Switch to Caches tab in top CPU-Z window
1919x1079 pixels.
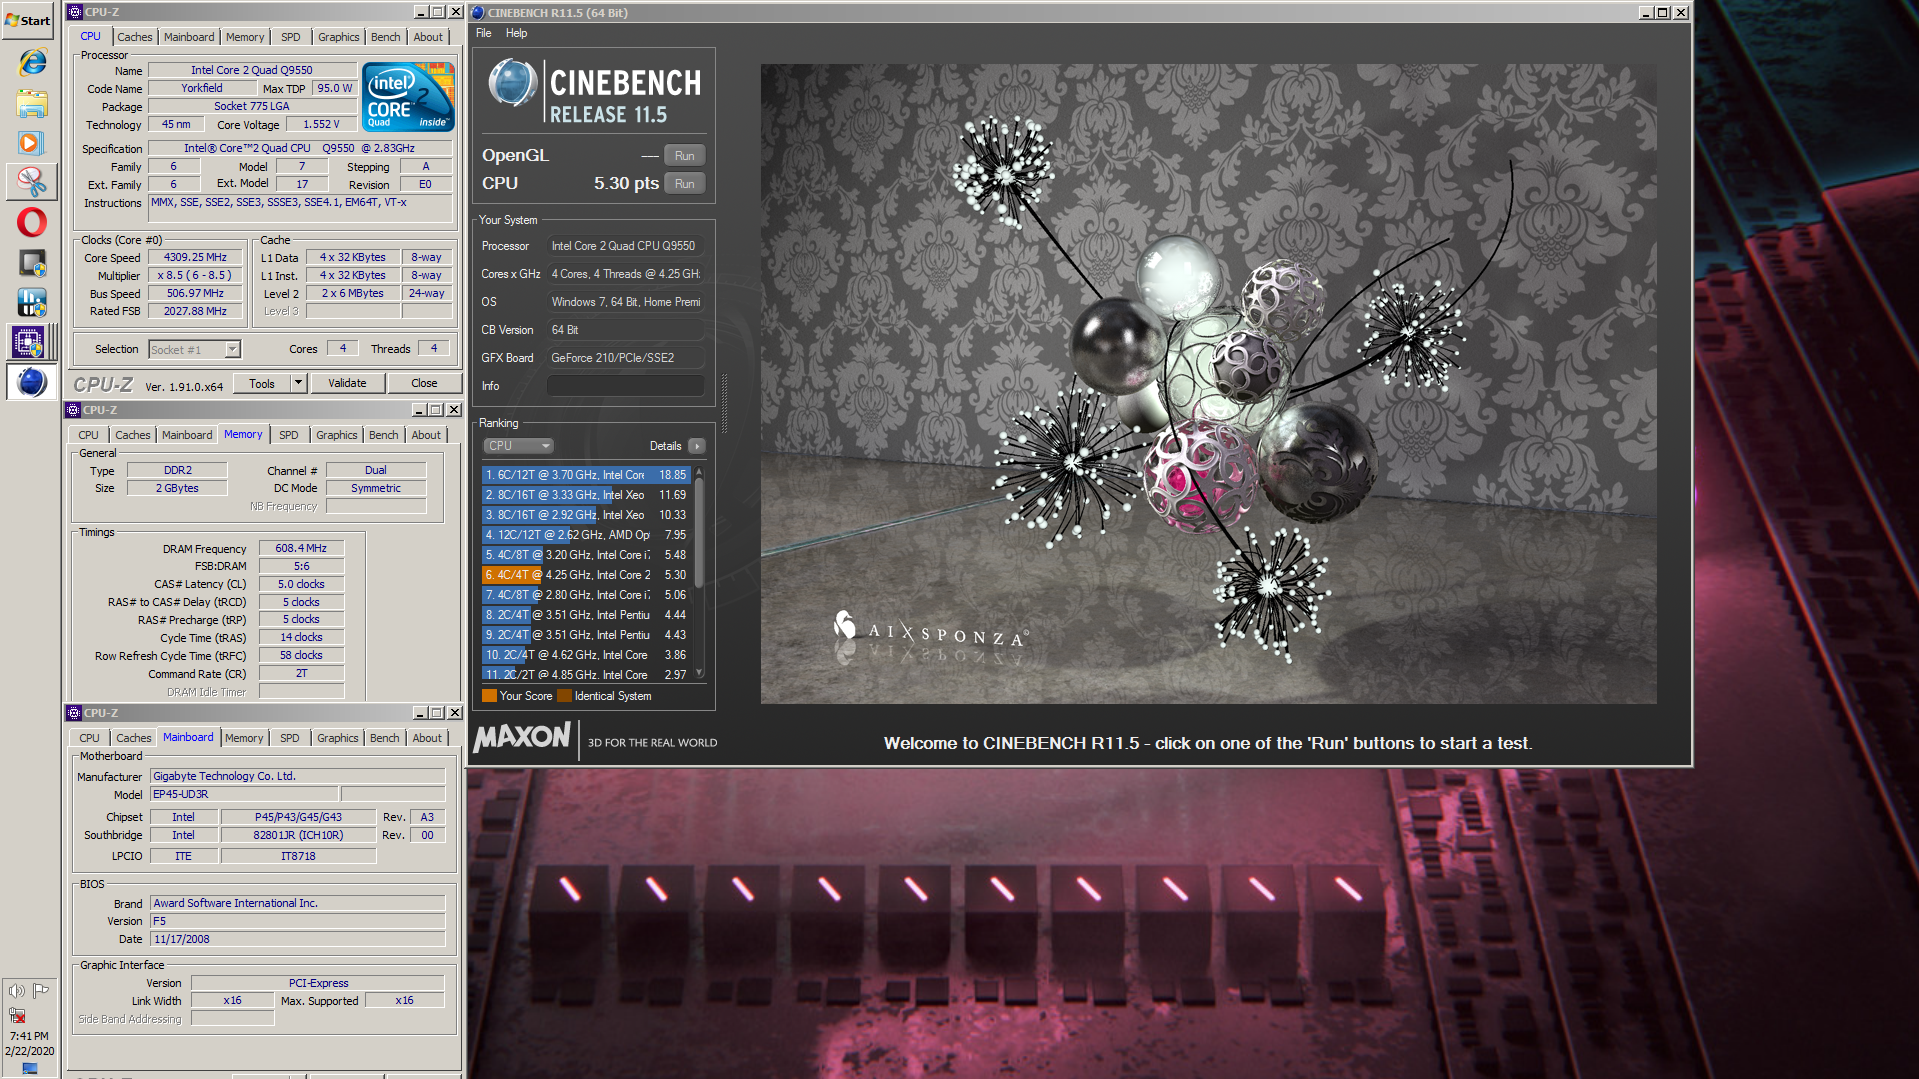[134, 37]
